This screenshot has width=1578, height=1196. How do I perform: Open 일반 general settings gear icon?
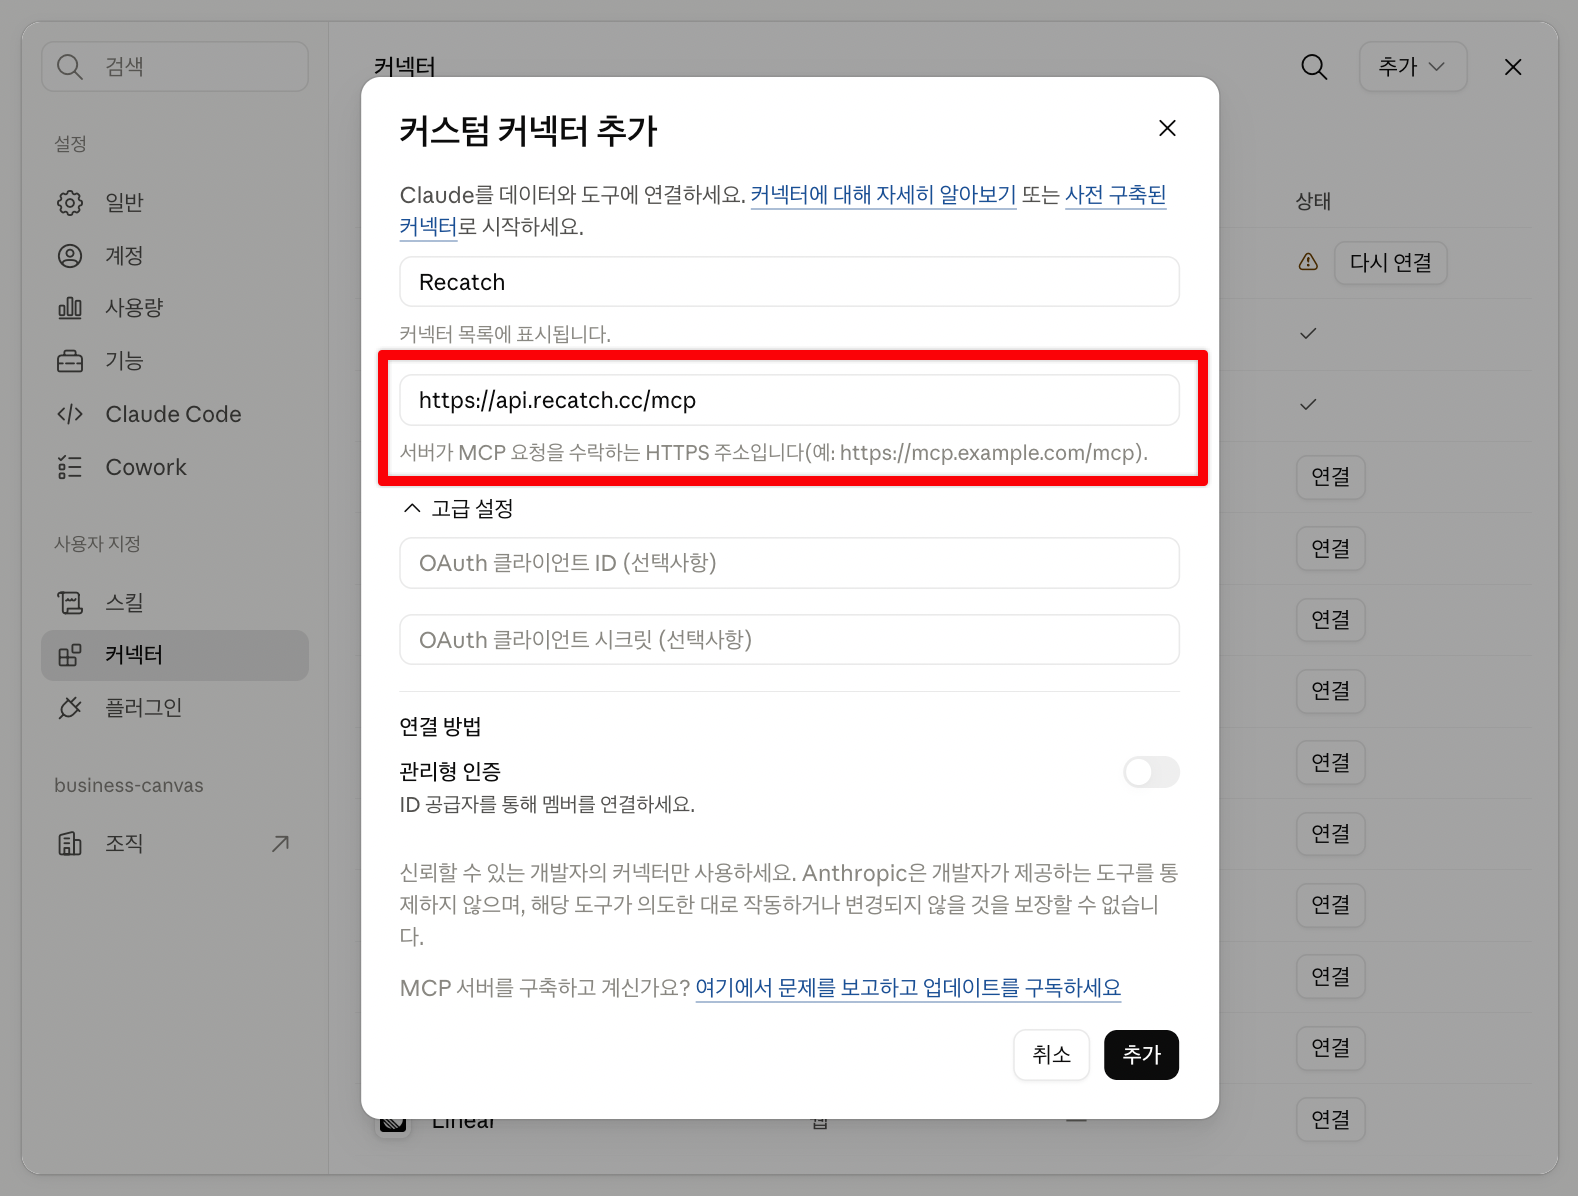70,203
